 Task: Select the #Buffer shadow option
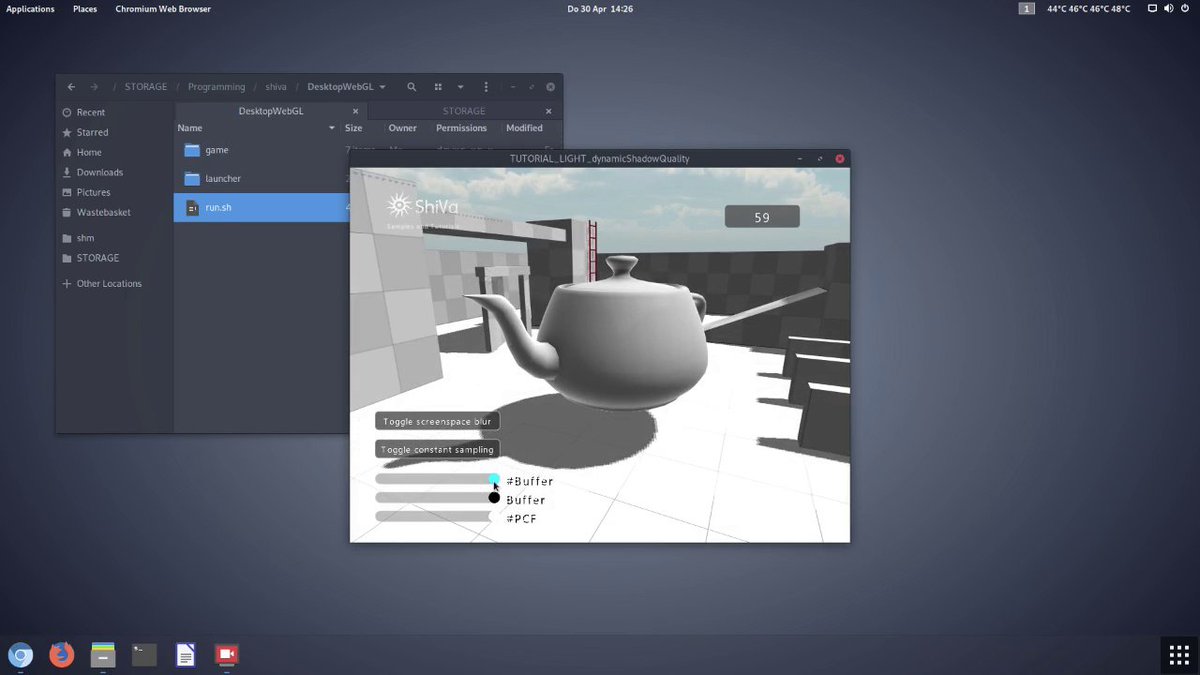point(493,479)
